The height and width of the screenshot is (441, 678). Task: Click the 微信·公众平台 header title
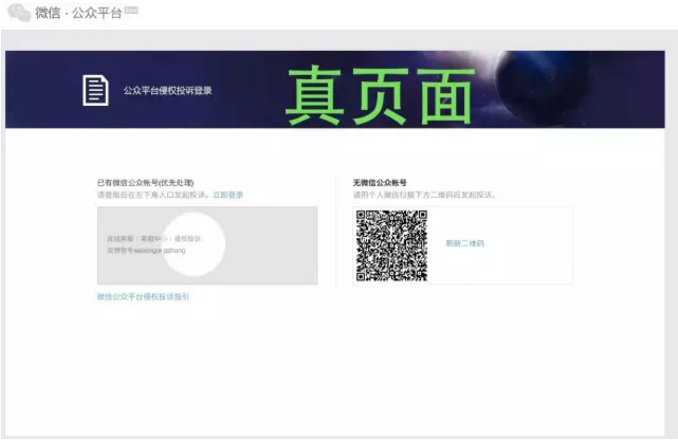pos(79,13)
